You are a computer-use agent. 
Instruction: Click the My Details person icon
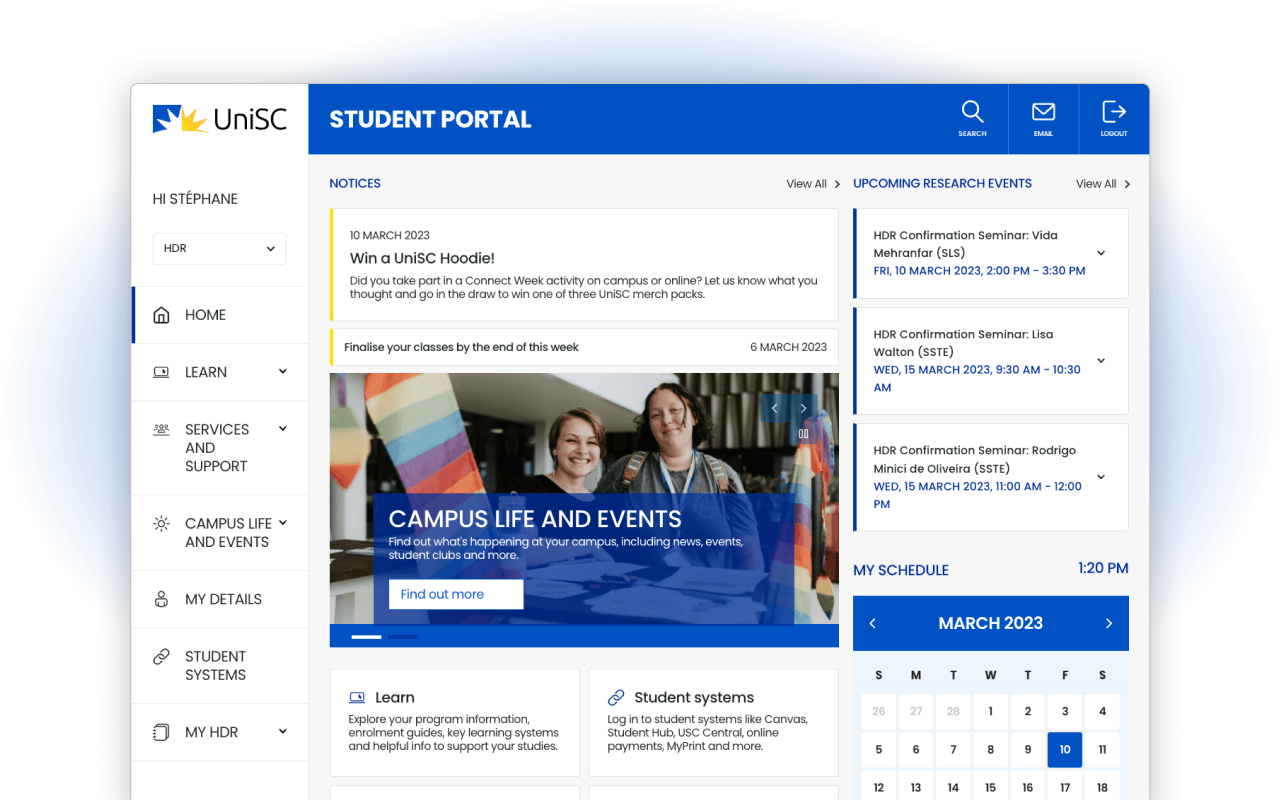[161, 599]
